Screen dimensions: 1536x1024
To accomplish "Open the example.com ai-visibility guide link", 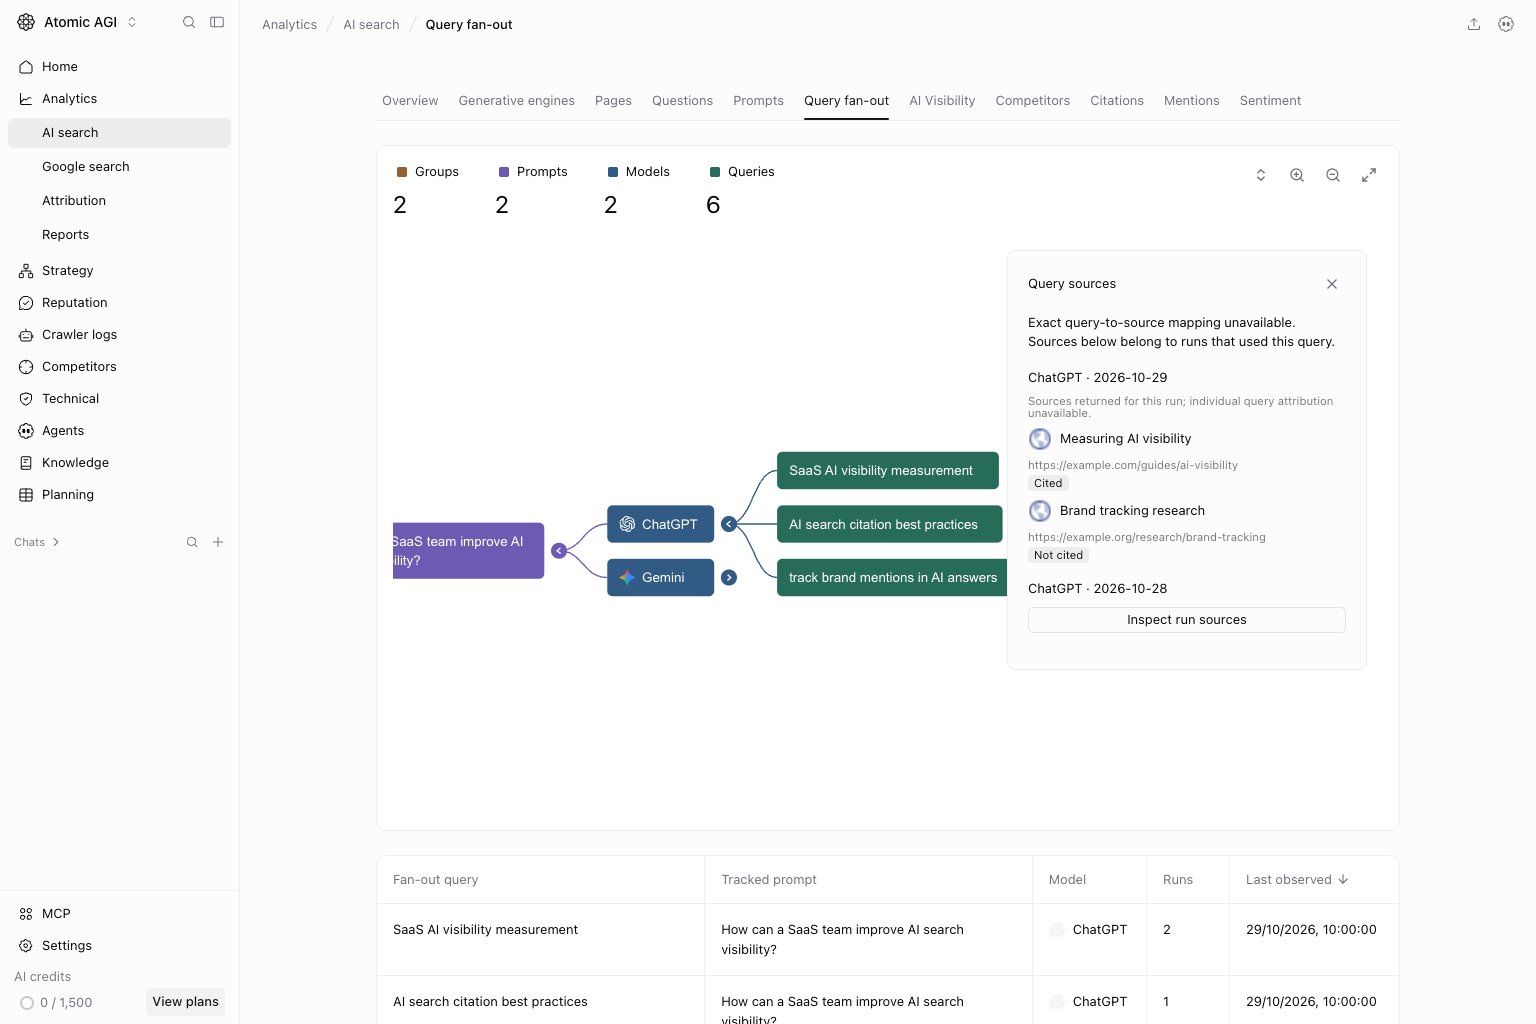I will (1133, 465).
